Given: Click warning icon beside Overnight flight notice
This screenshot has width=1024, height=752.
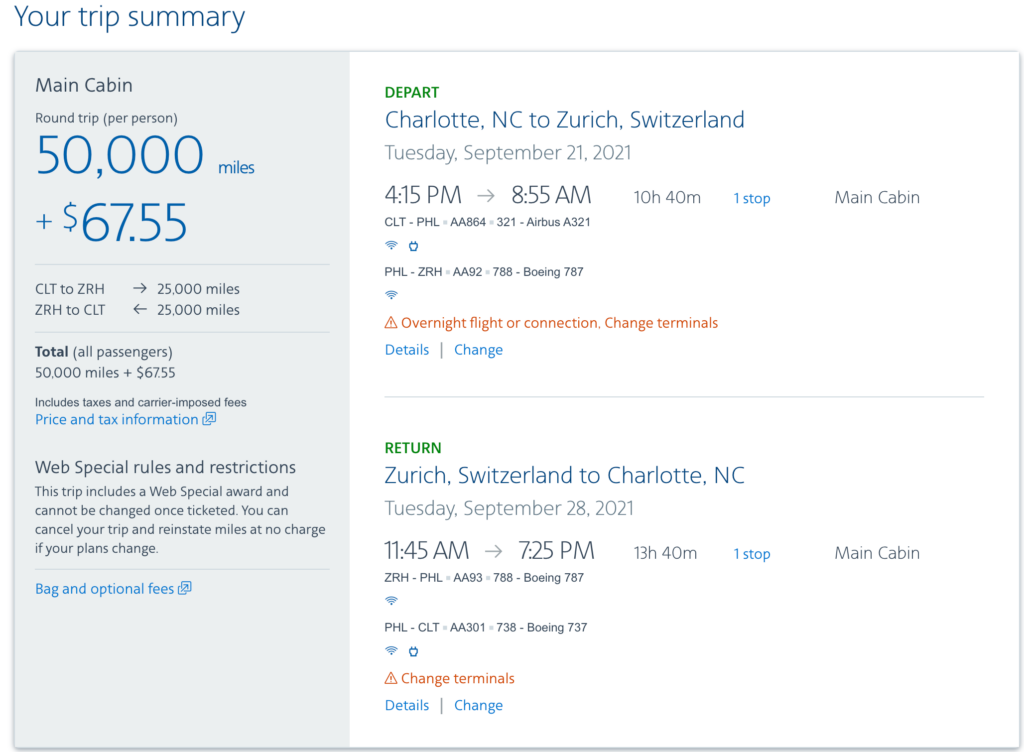Looking at the screenshot, I should [x=391, y=323].
